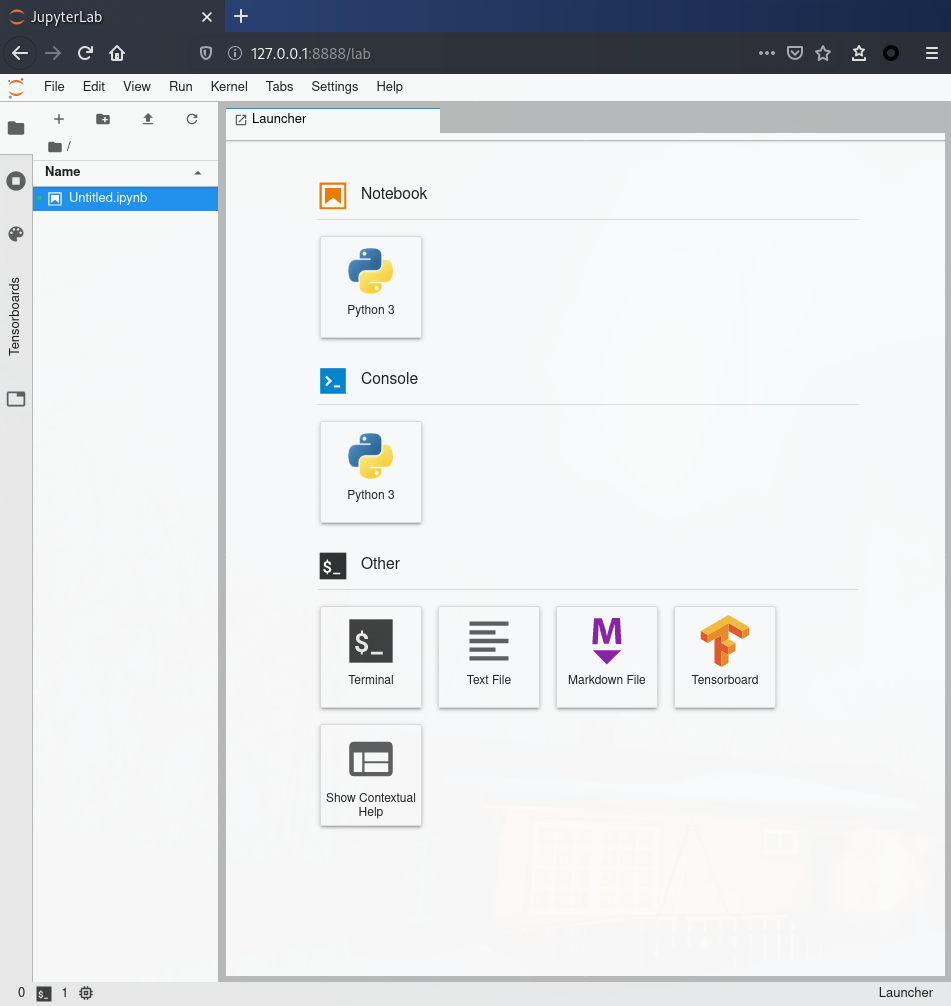Click the terminal count icon in status bar
The image size is (951, 1006).
(44, 993)
